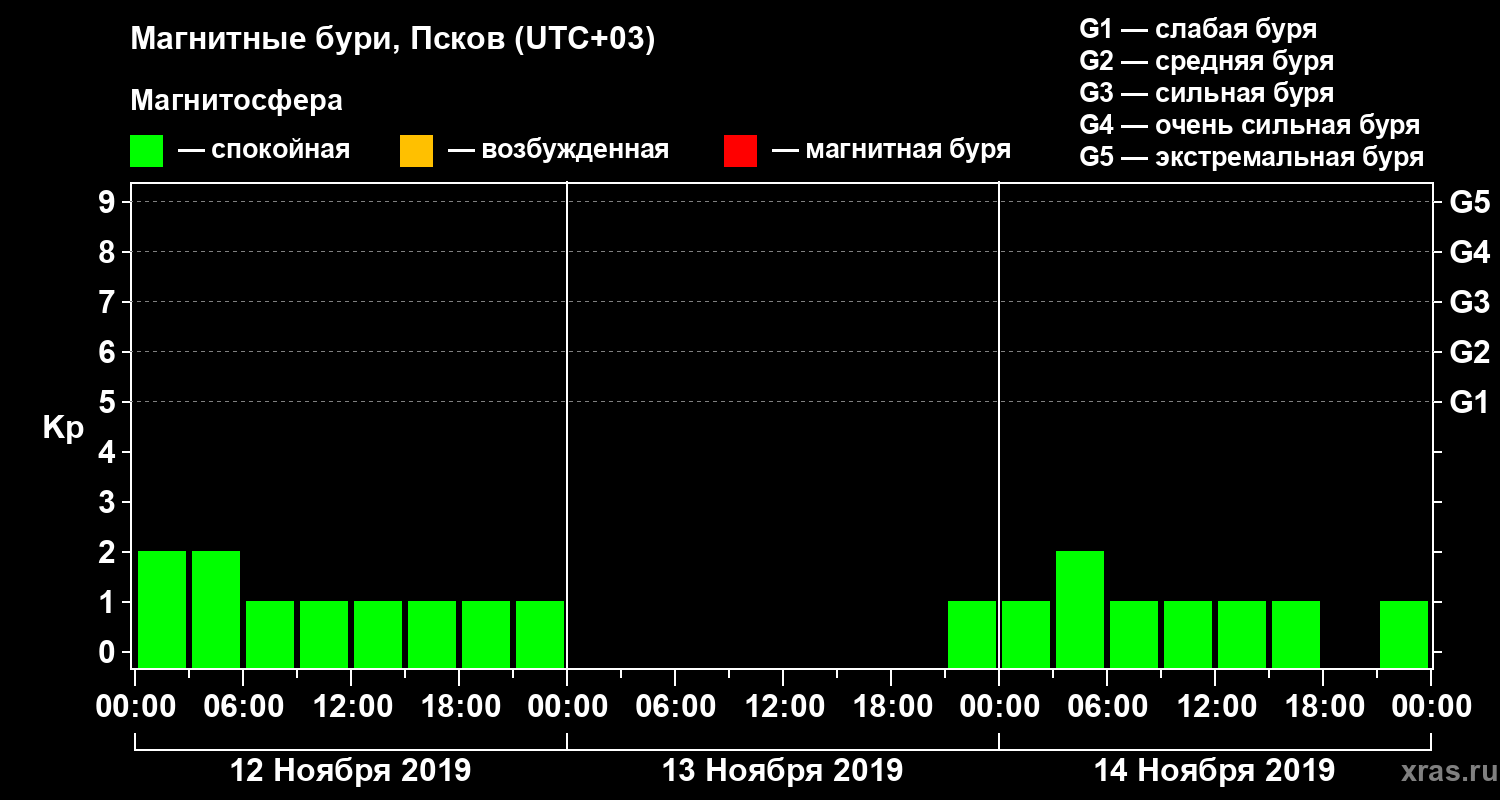The width and height of the screenshot is (1500, 800).
Task: Click the orange 'возбужденная' legend swatch
Action: [416, 151]
